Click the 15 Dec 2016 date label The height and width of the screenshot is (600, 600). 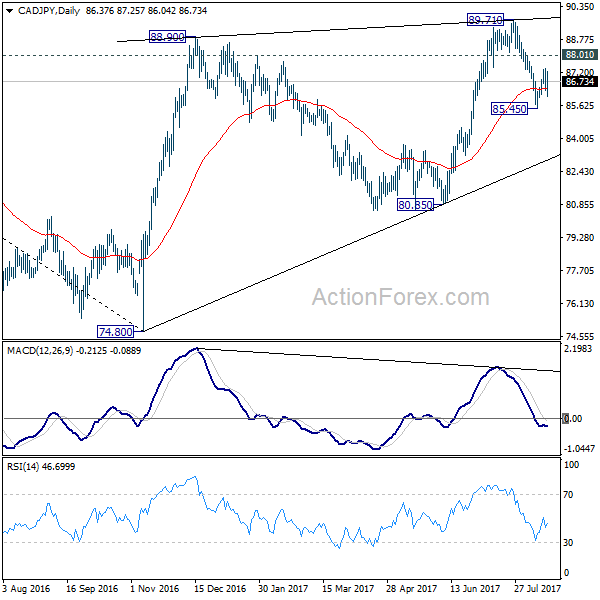[x=220, y=588]
